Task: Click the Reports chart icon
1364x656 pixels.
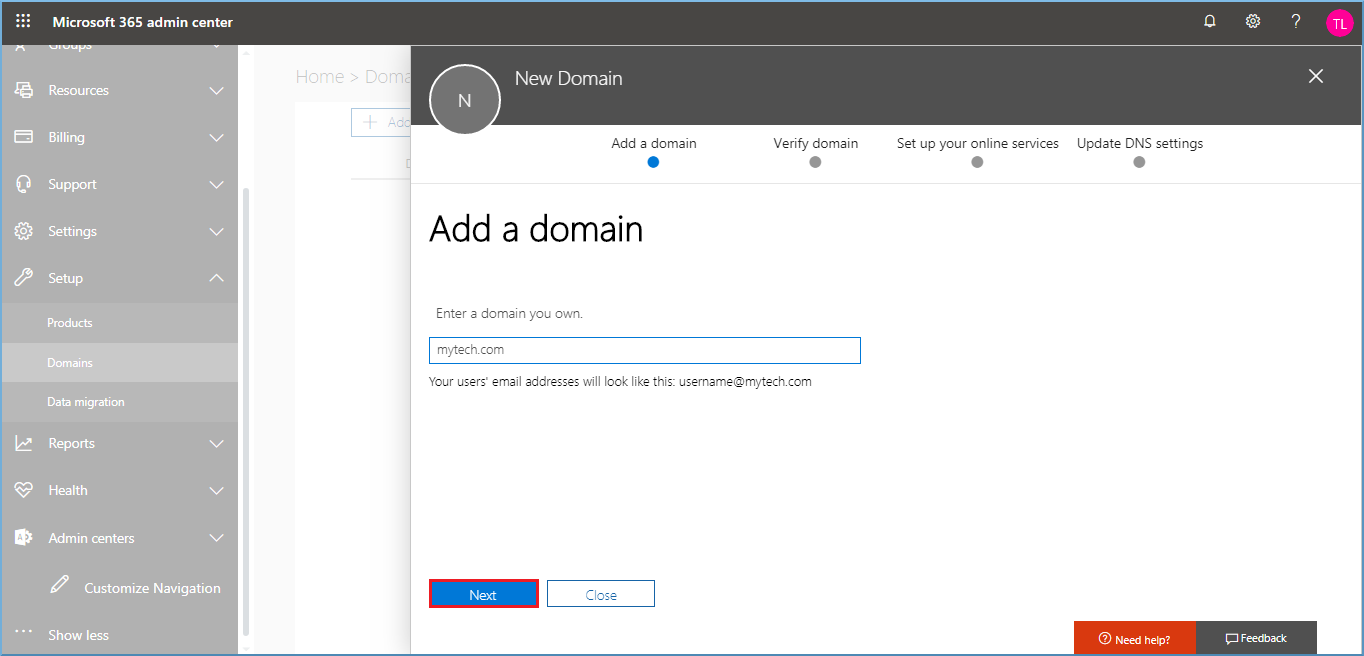Action: click(x=24, y=443)
